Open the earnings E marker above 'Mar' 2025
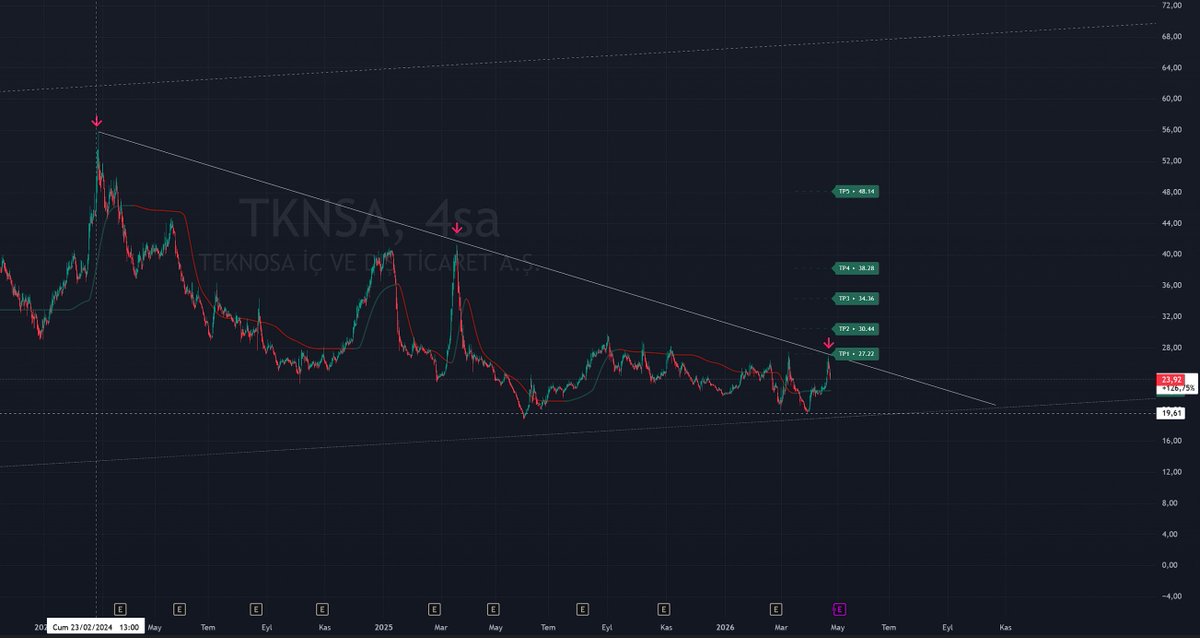Viewport: 1200px width, 638px height. (434, 608)
